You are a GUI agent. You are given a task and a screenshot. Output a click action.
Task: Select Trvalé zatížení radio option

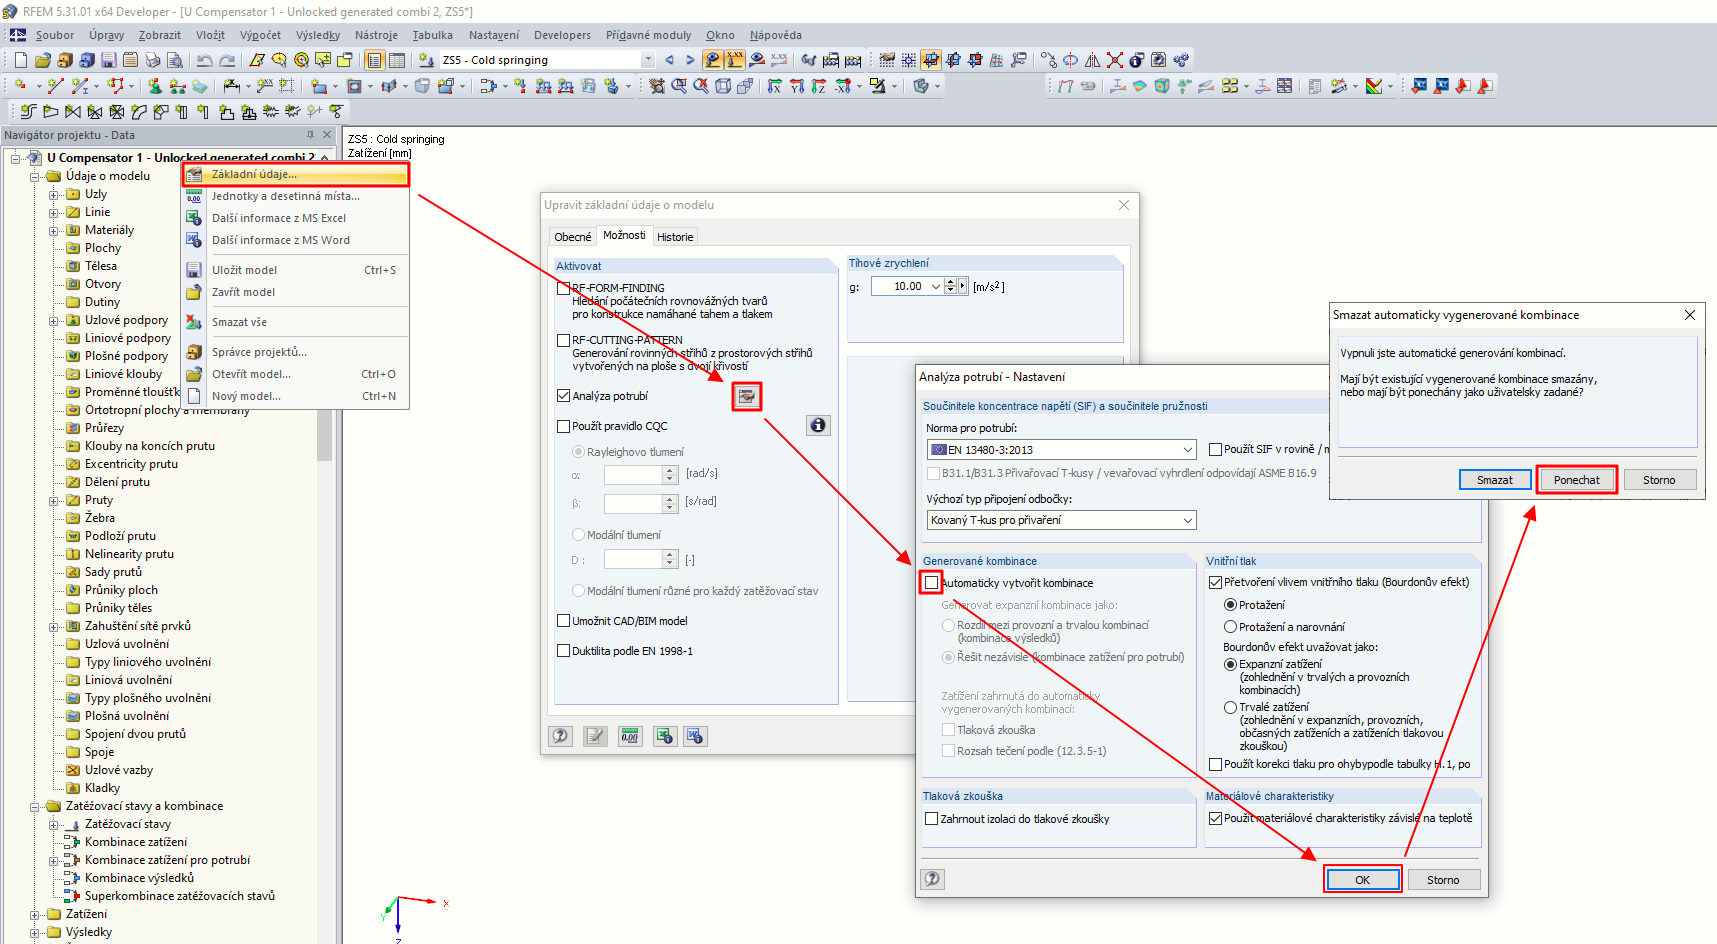tap(1231, 707)
